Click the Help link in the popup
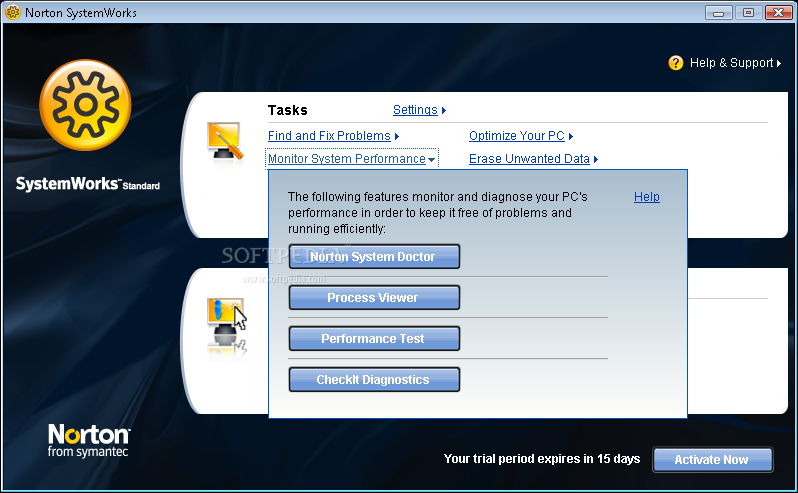798x493 pixels. 647,197
